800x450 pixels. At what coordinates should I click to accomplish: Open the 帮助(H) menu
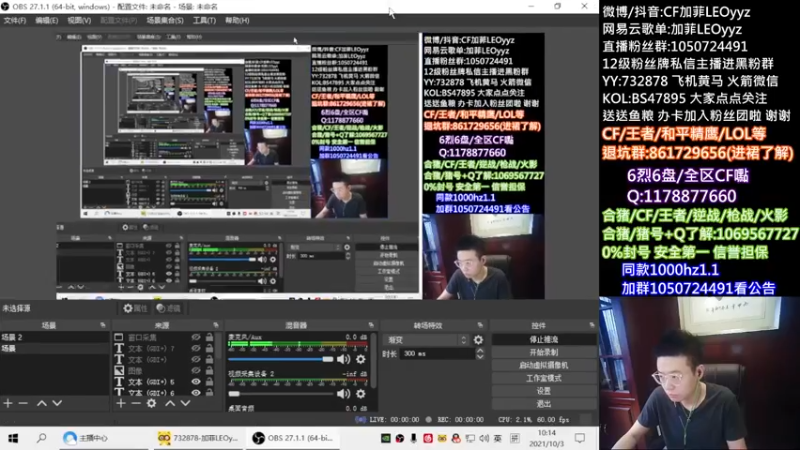pos(237,20)
